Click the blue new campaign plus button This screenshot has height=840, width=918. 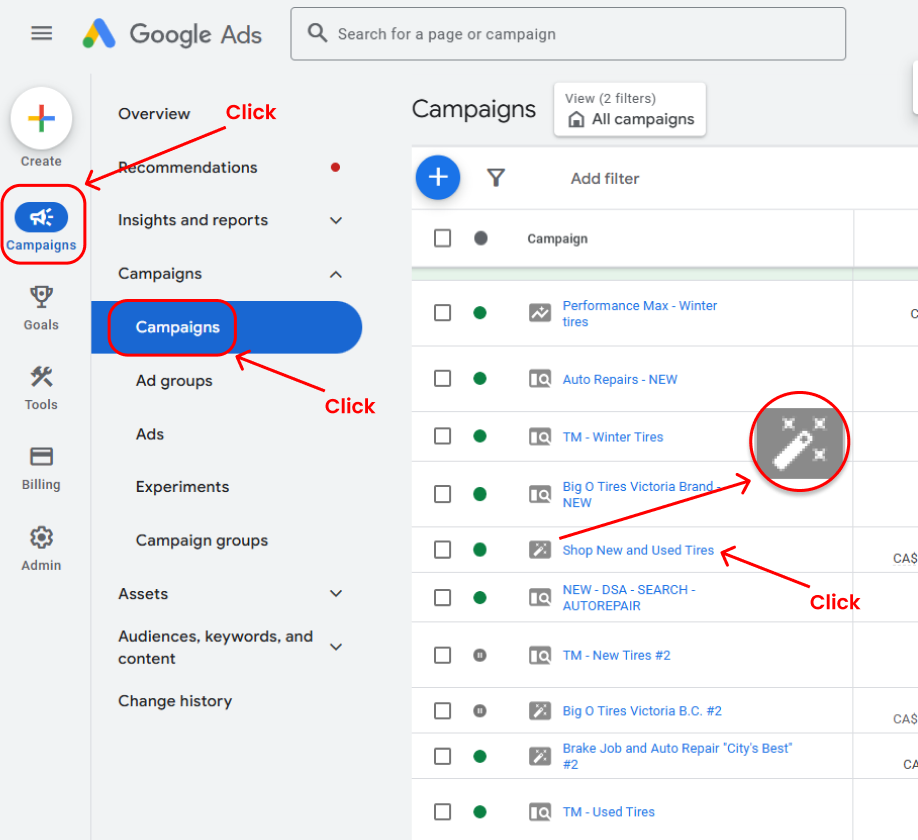point(437,178)
